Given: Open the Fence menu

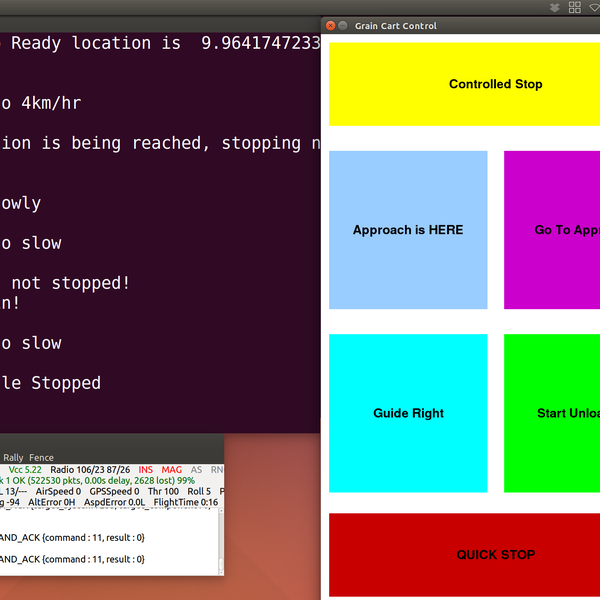Looking at the screenshot, I should [42, 457].
